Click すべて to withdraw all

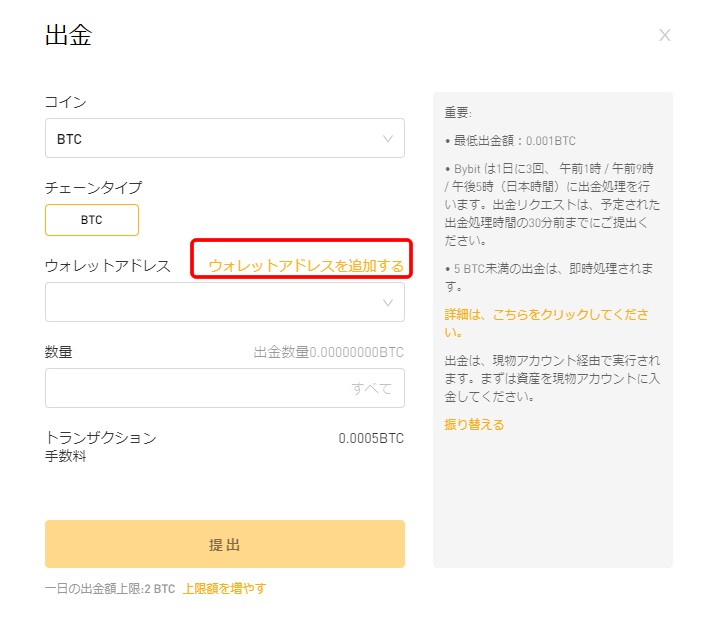click(371, 388)
